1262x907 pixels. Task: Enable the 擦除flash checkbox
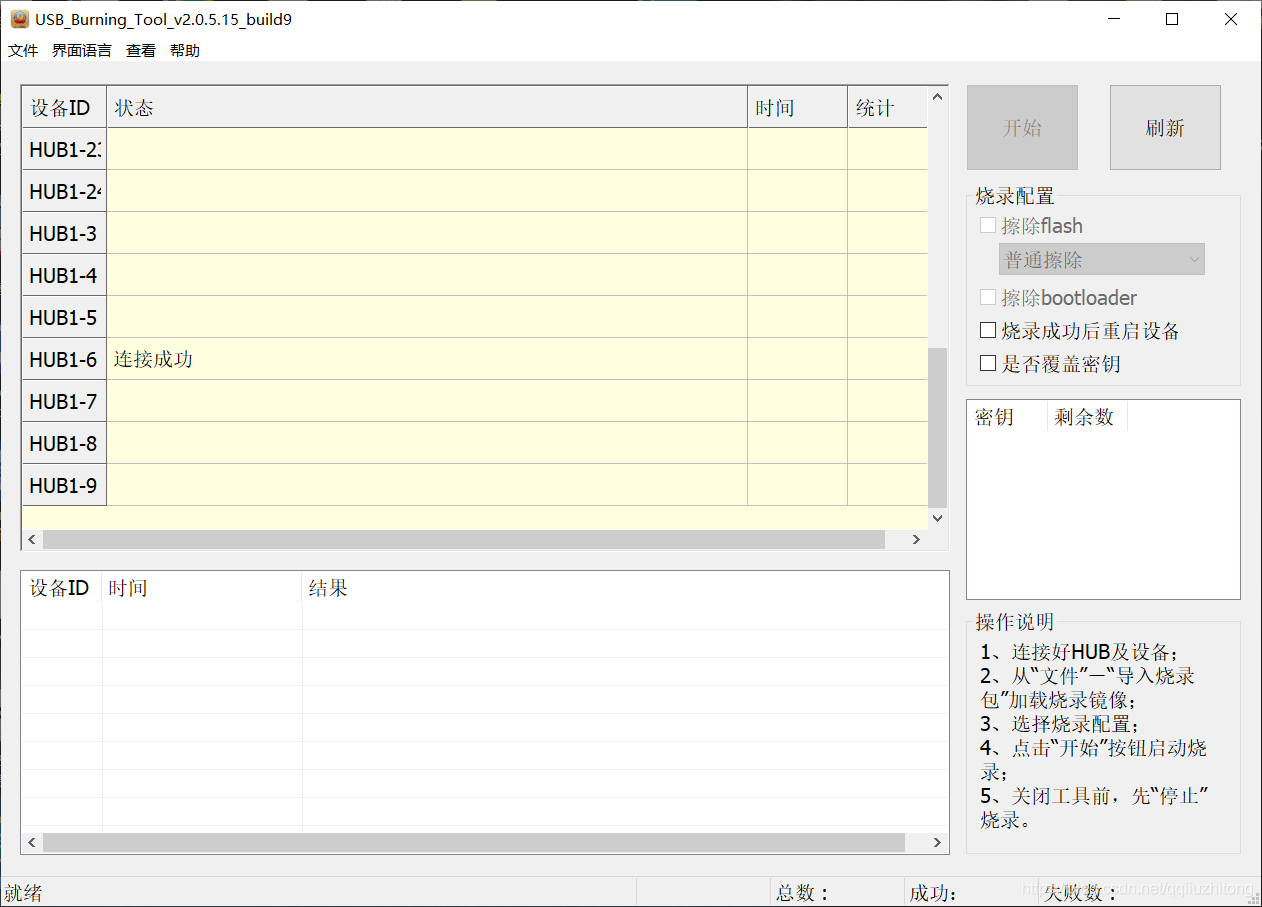(x=988, y=225)
